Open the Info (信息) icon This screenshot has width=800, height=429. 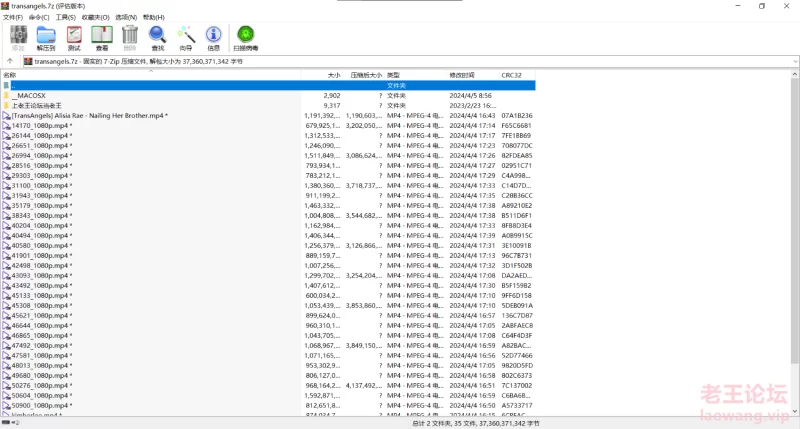tap(213, 38)
